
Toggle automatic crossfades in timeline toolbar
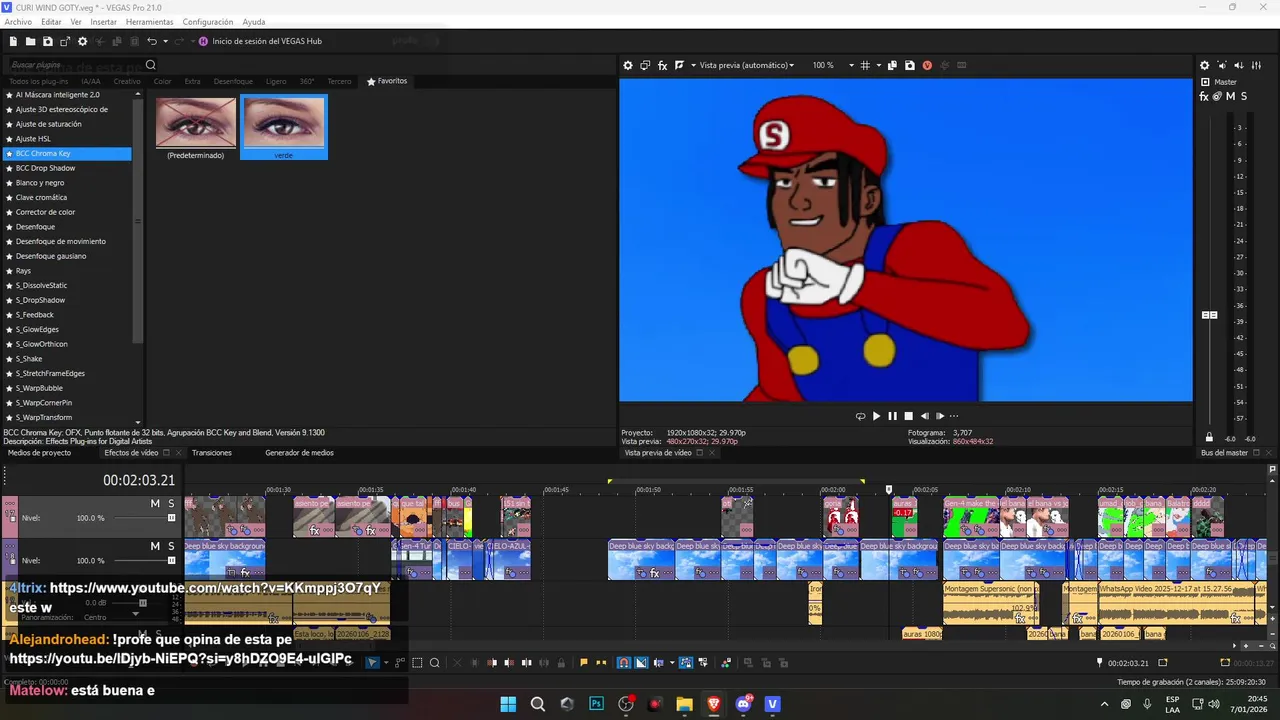tap(641, 662)
